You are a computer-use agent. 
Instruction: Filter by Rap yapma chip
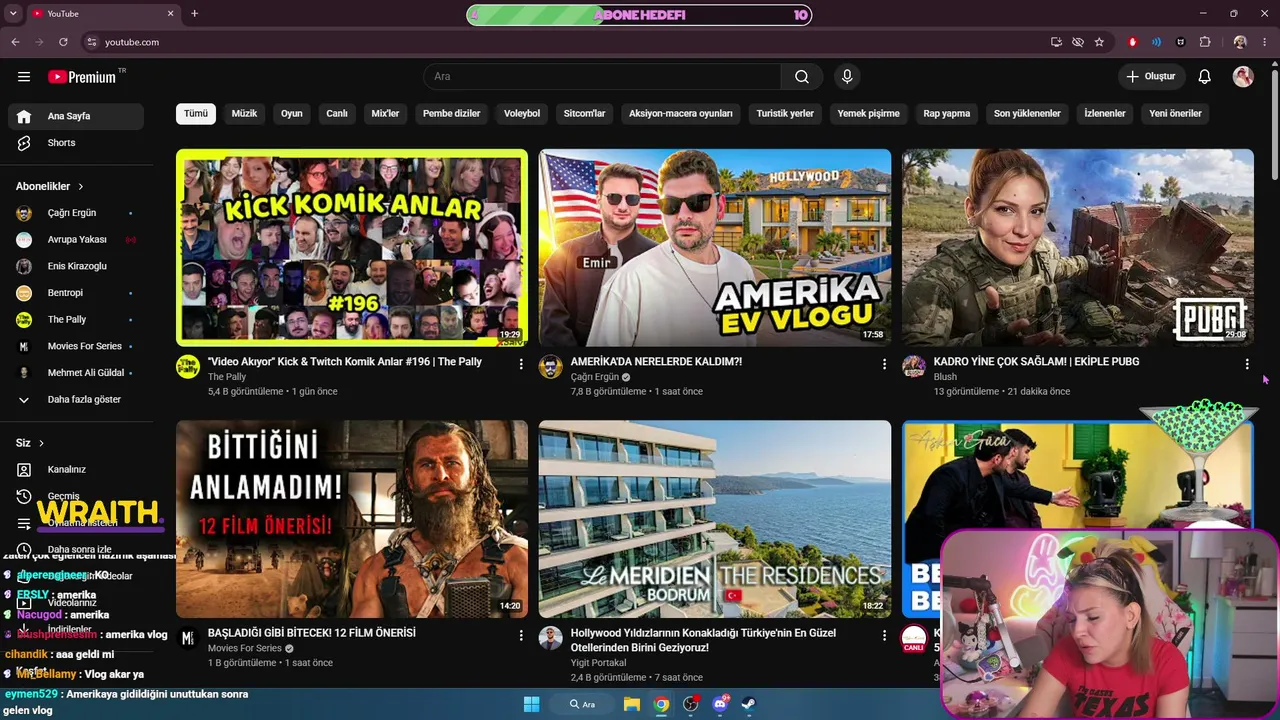pos(947,114)
